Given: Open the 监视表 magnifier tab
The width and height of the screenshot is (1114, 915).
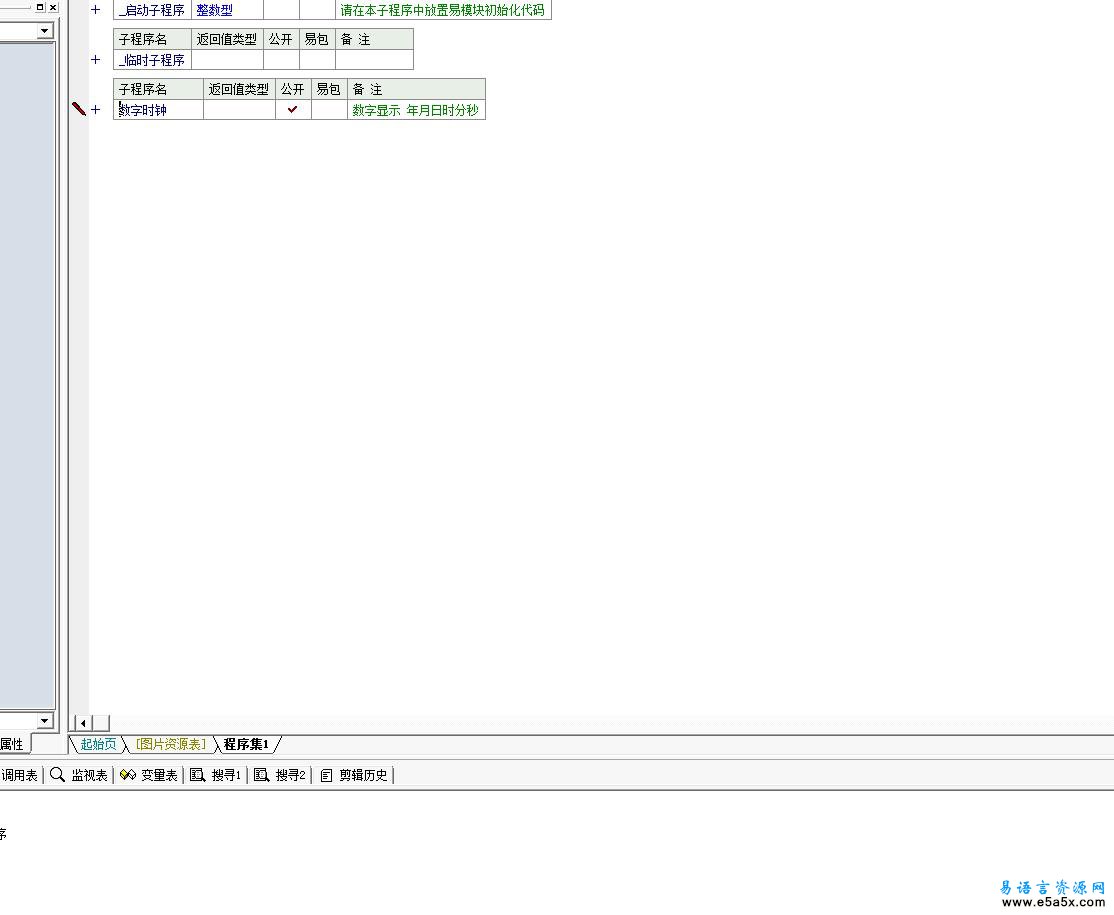Looking at the screenshot, I should [x=79, y=775].
